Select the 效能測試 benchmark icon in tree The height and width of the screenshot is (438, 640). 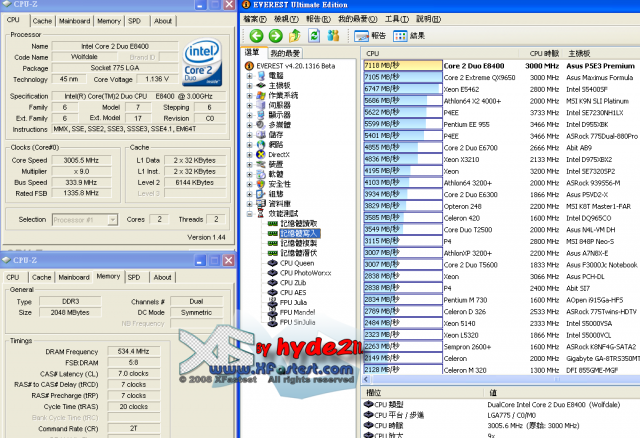[261, 213]
